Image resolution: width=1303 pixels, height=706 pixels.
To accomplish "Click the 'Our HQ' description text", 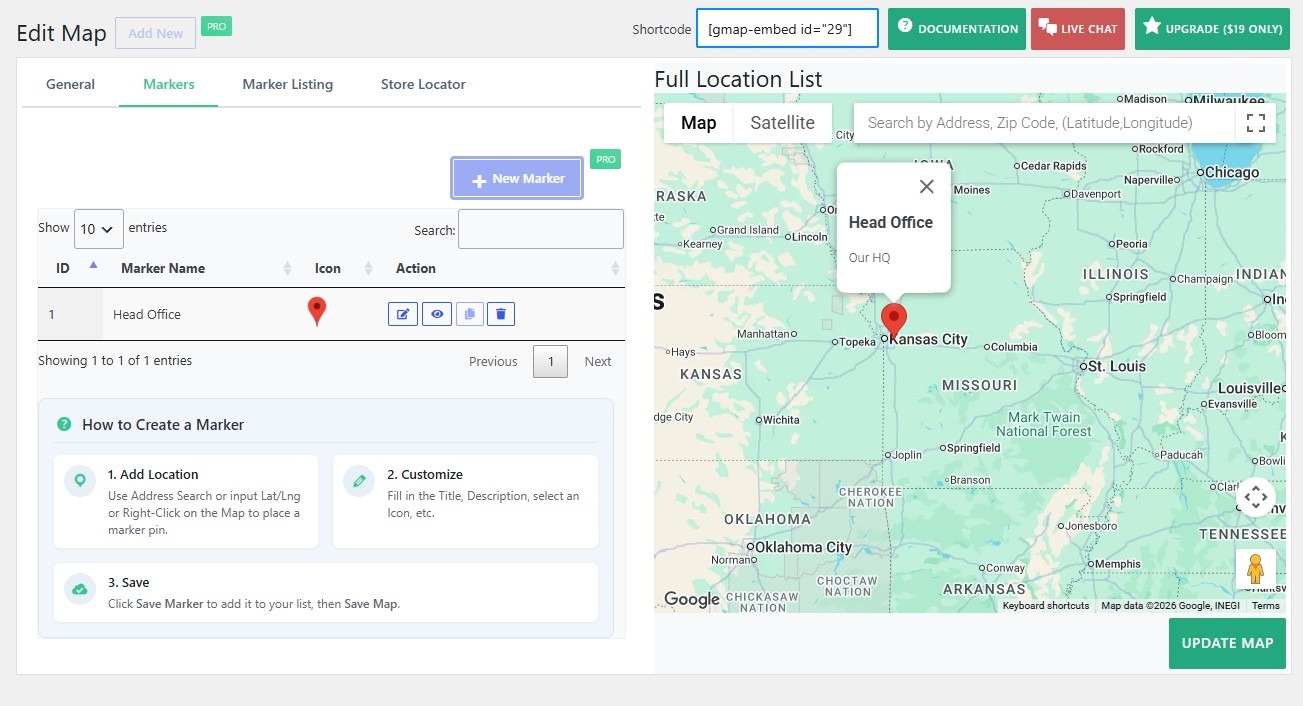I will click(x=869, y=257).
